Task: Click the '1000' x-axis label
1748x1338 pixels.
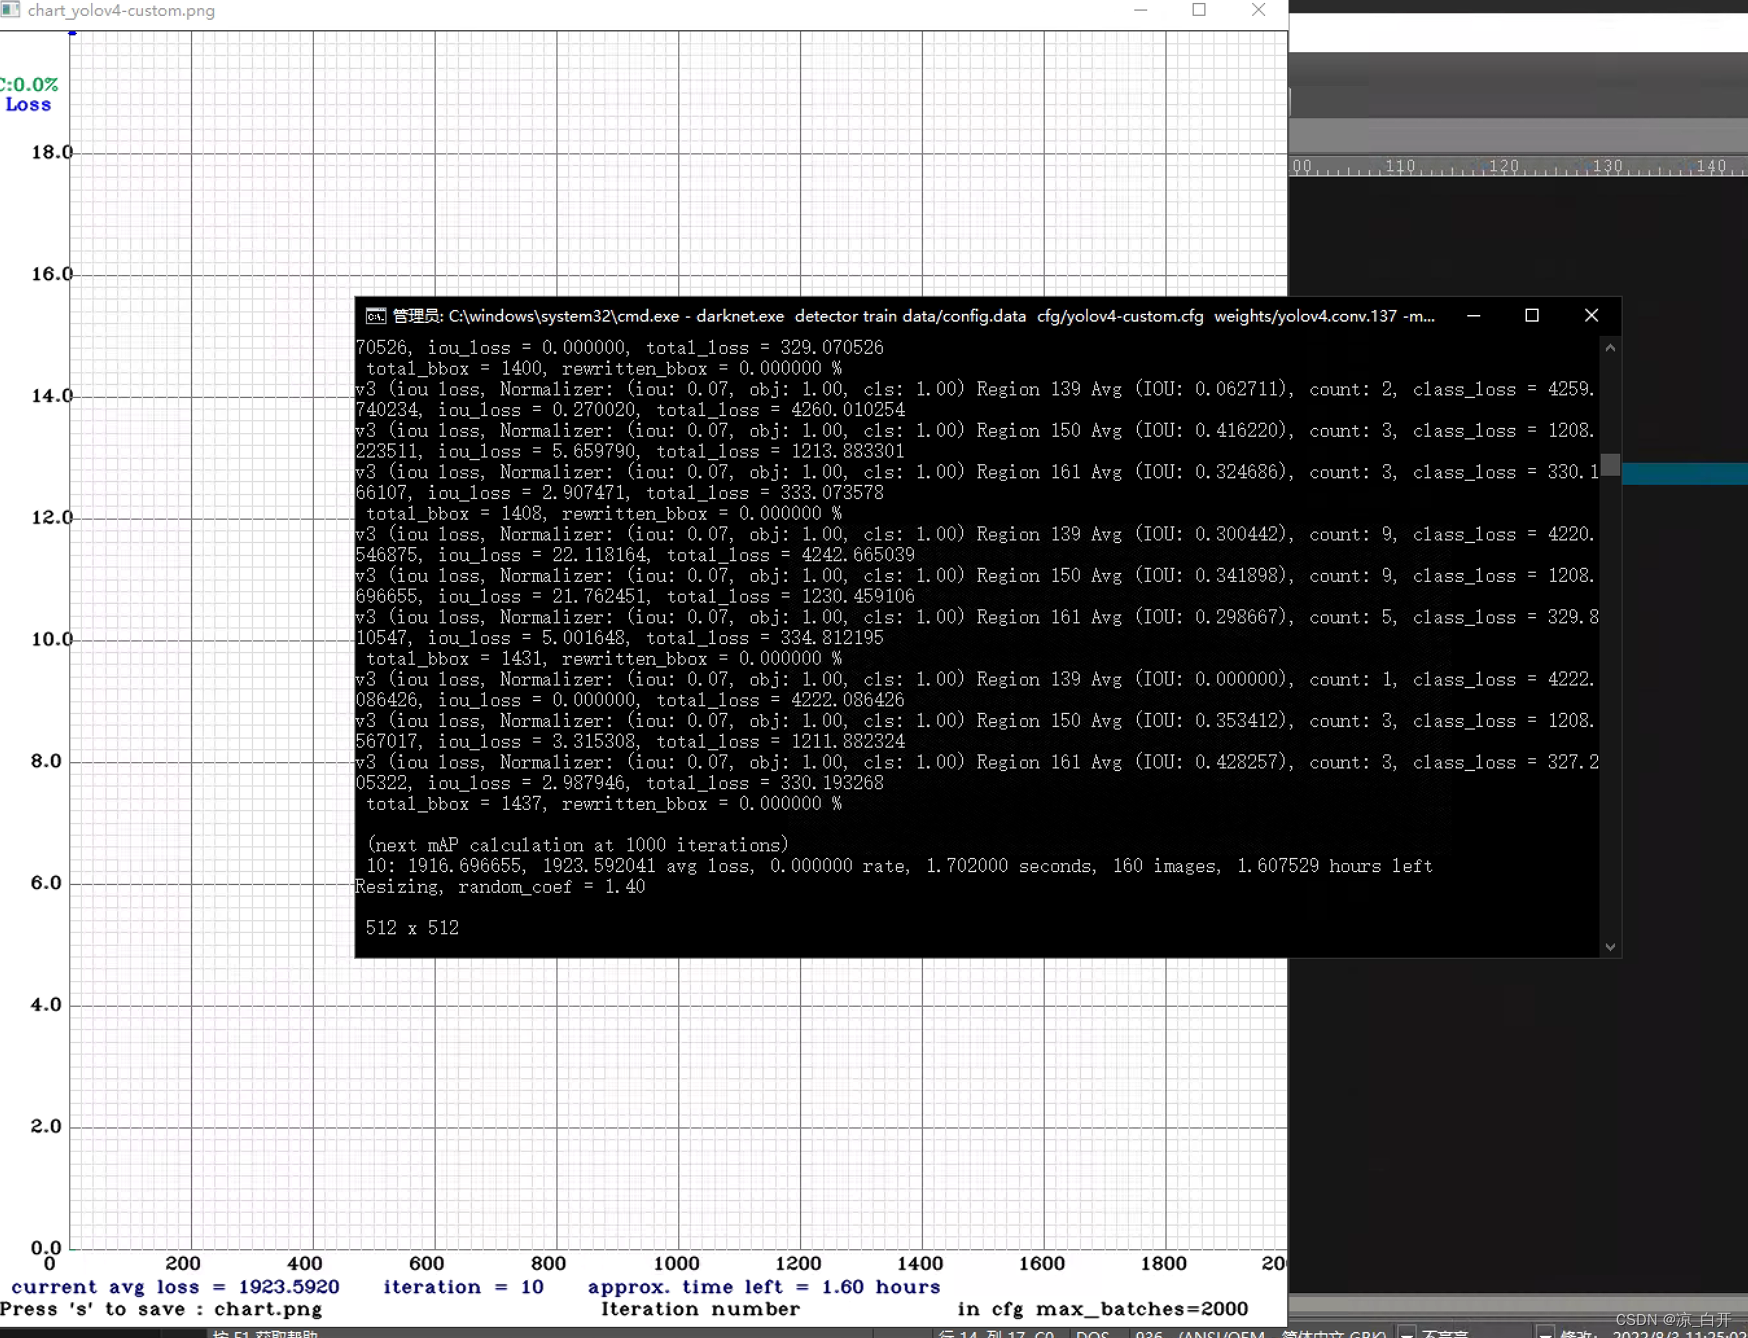Action: (676, 1264)
